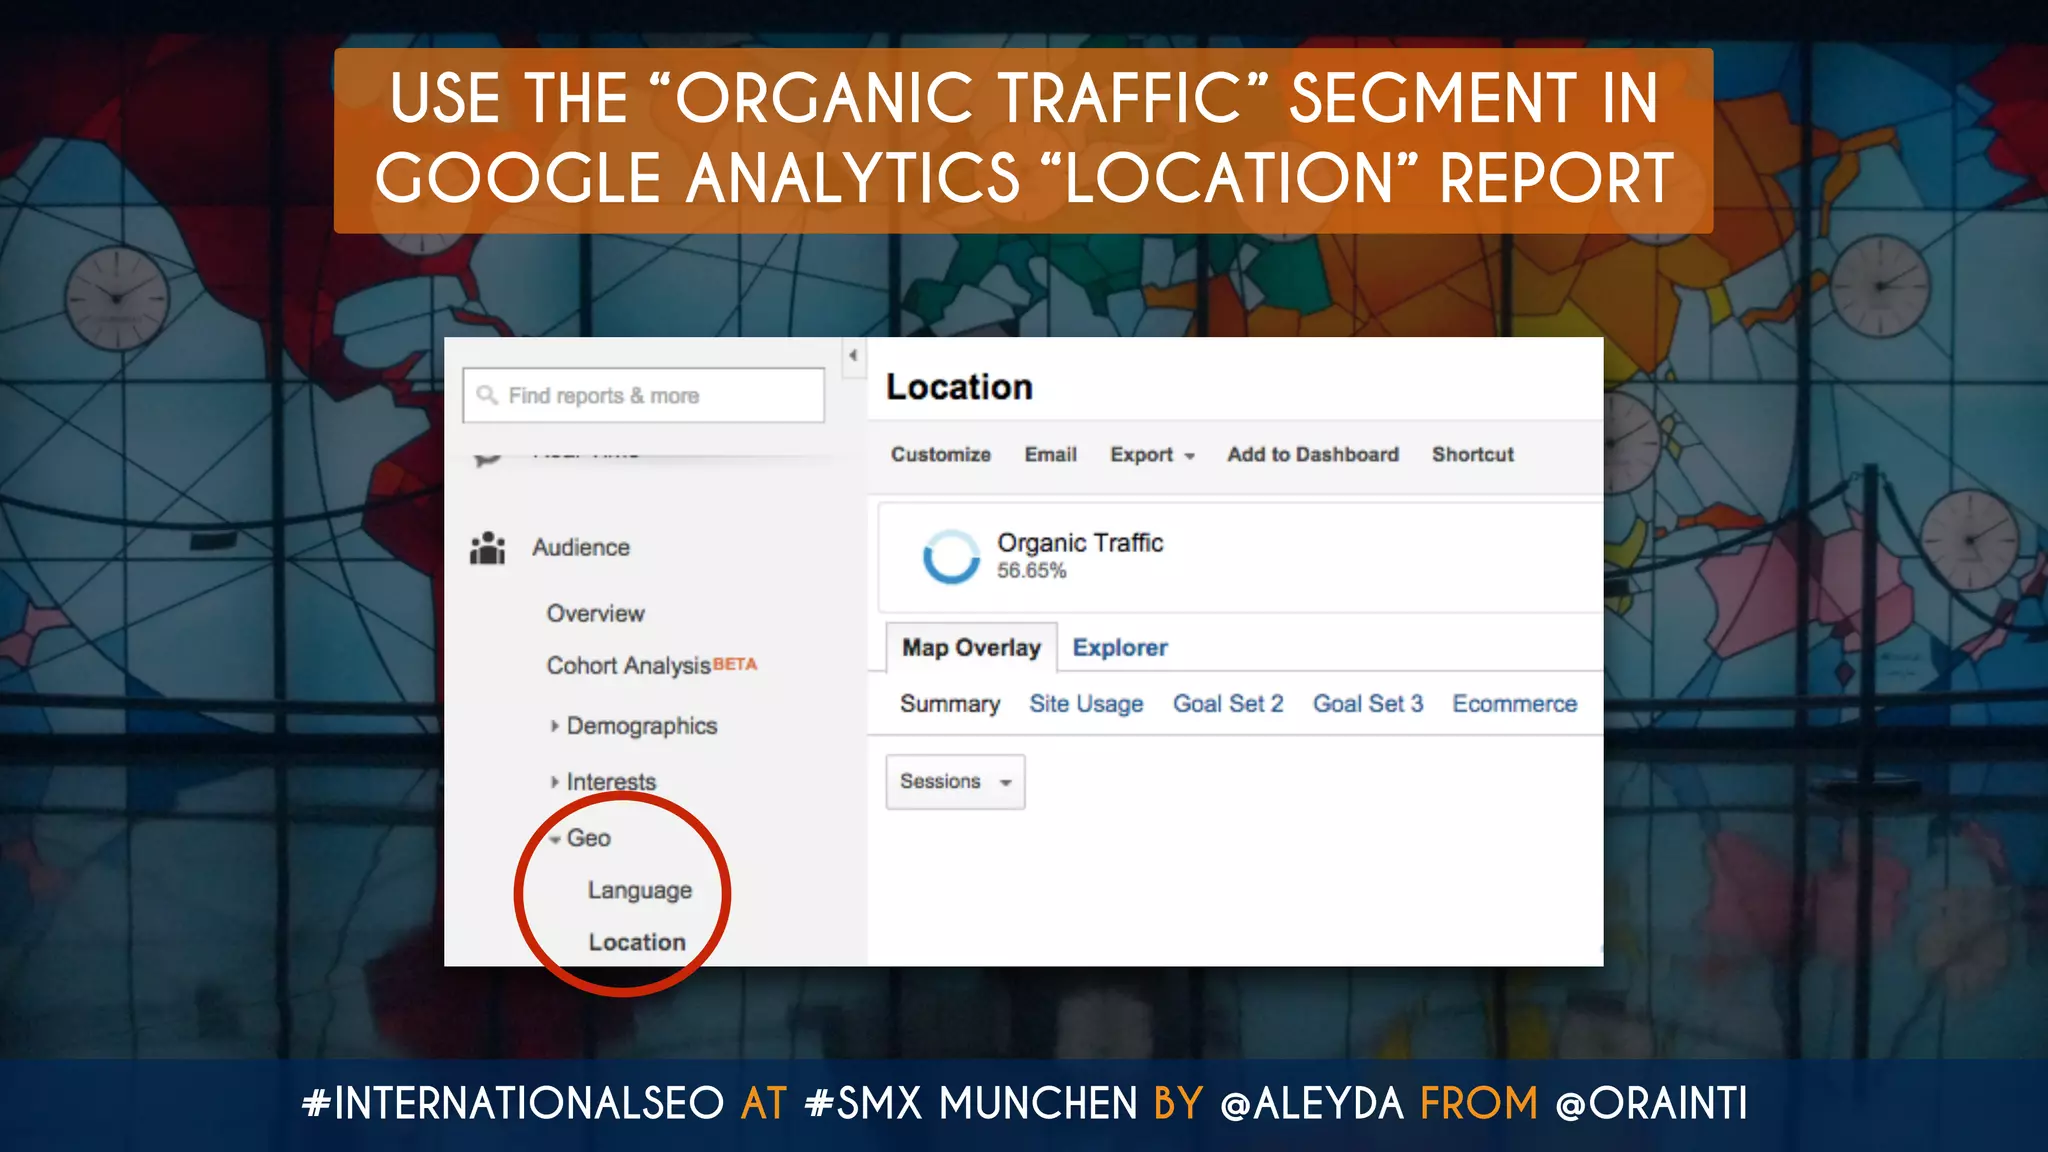This screenshot has height=1152, width=2048.
Task: Open the Export dropdown
Action: point(1153,455)
